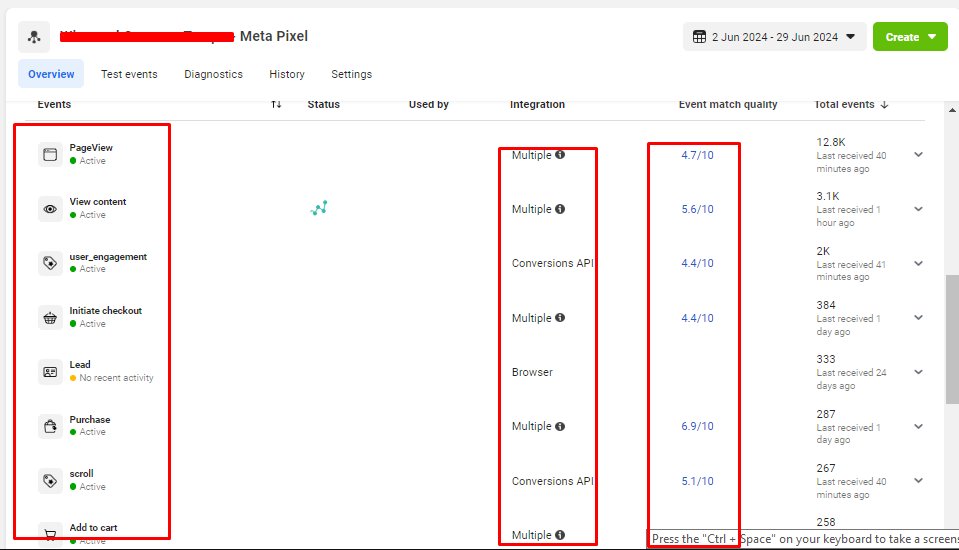Click the scroll event name
Viewport: 959px width, 550px height.
(x=81, y=474)
